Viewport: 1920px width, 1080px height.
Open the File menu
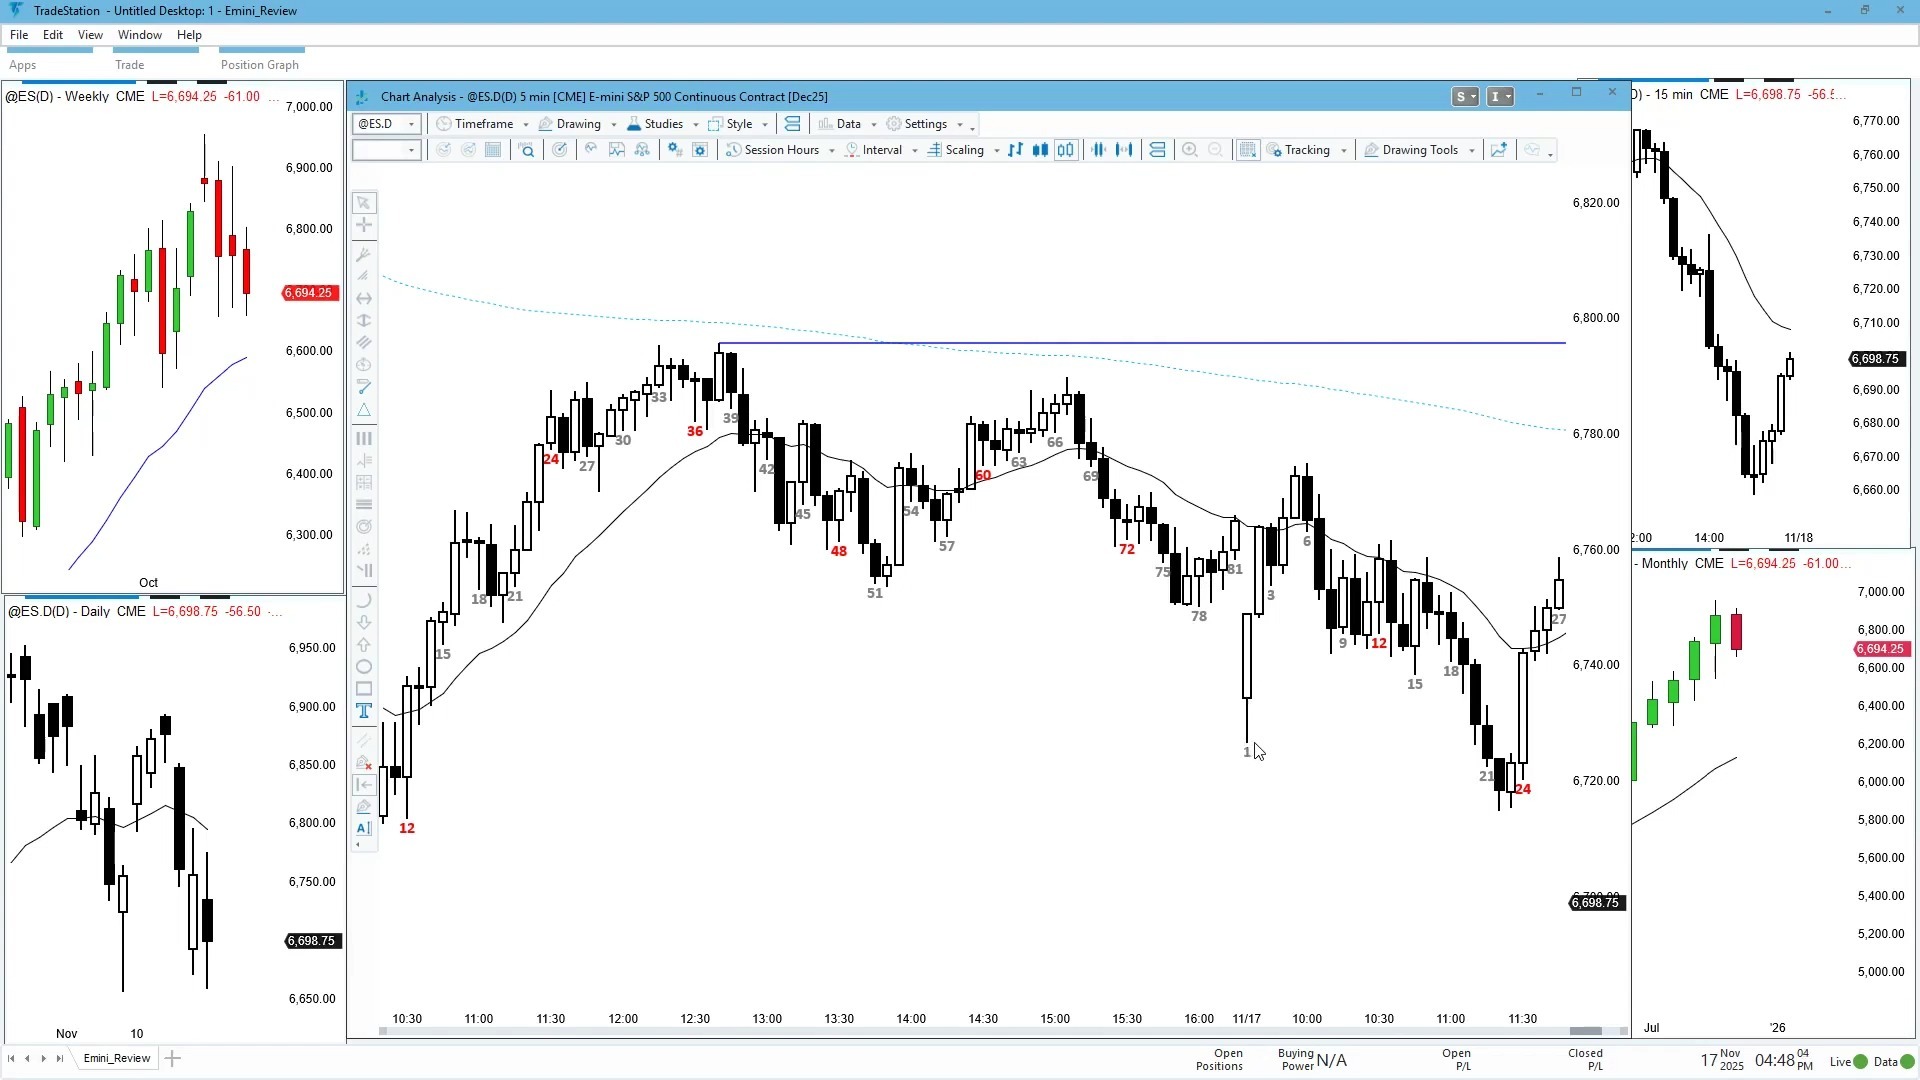(x=19, y=35)
